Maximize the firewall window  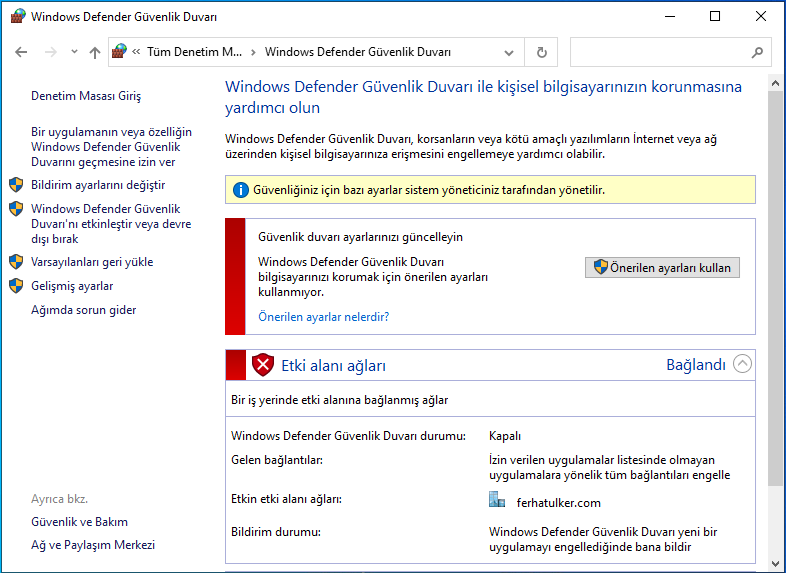point(715,17)
